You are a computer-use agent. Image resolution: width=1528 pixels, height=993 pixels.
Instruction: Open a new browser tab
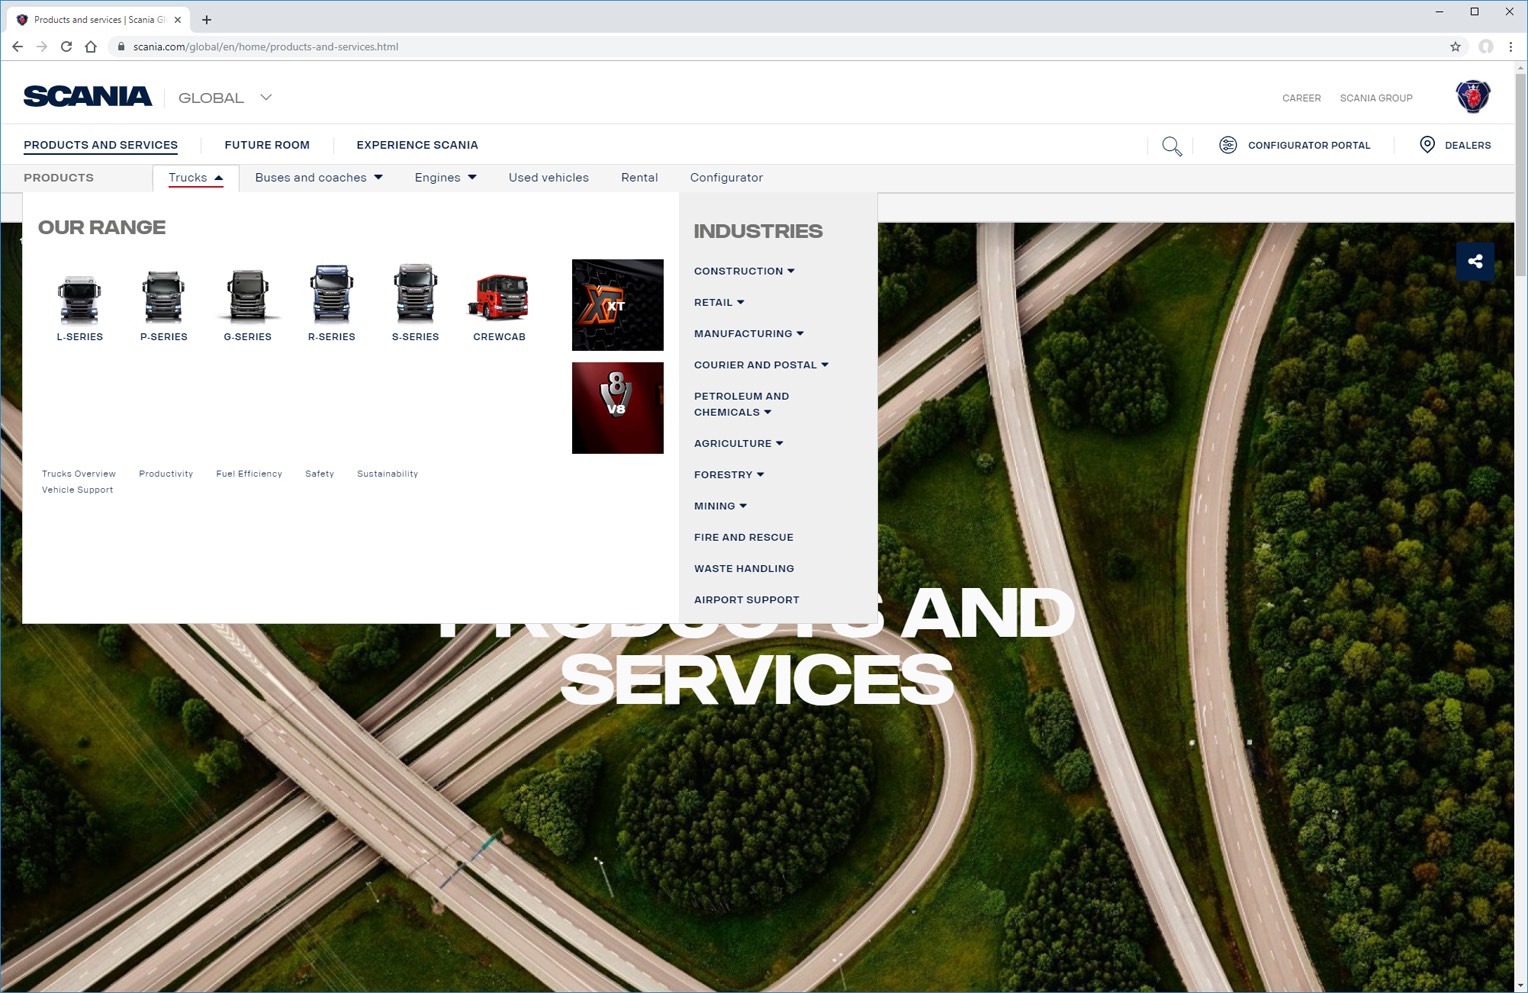pos(207,19)
